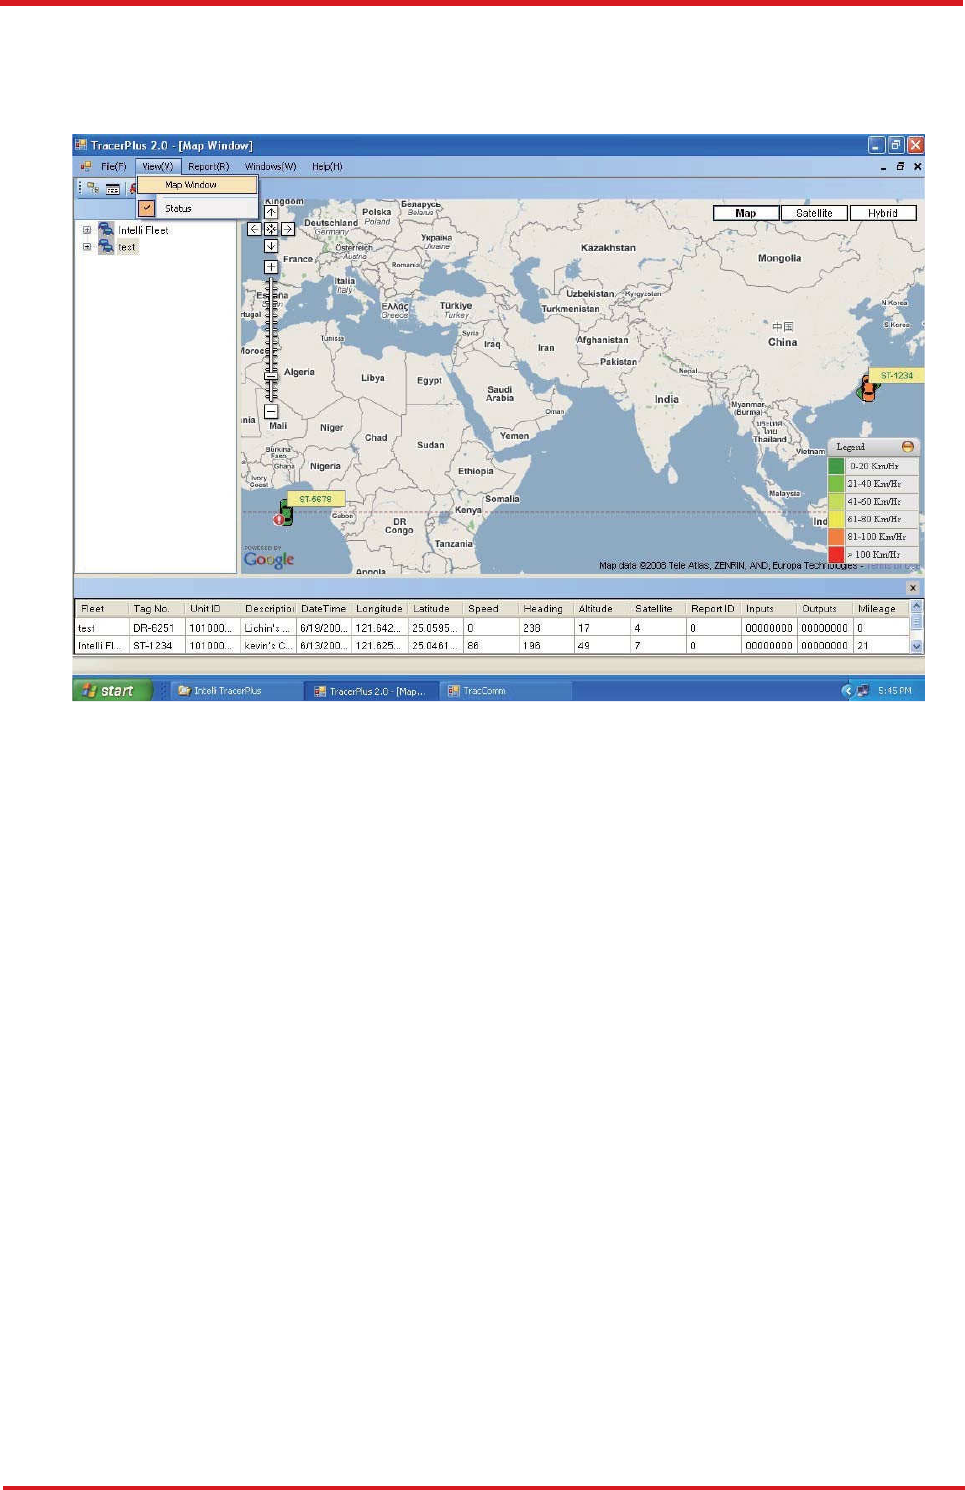The image size is (965, 1490).
Task: Choose Map Window from View menu
Action: pyautogui.click(x=197, y=185)
